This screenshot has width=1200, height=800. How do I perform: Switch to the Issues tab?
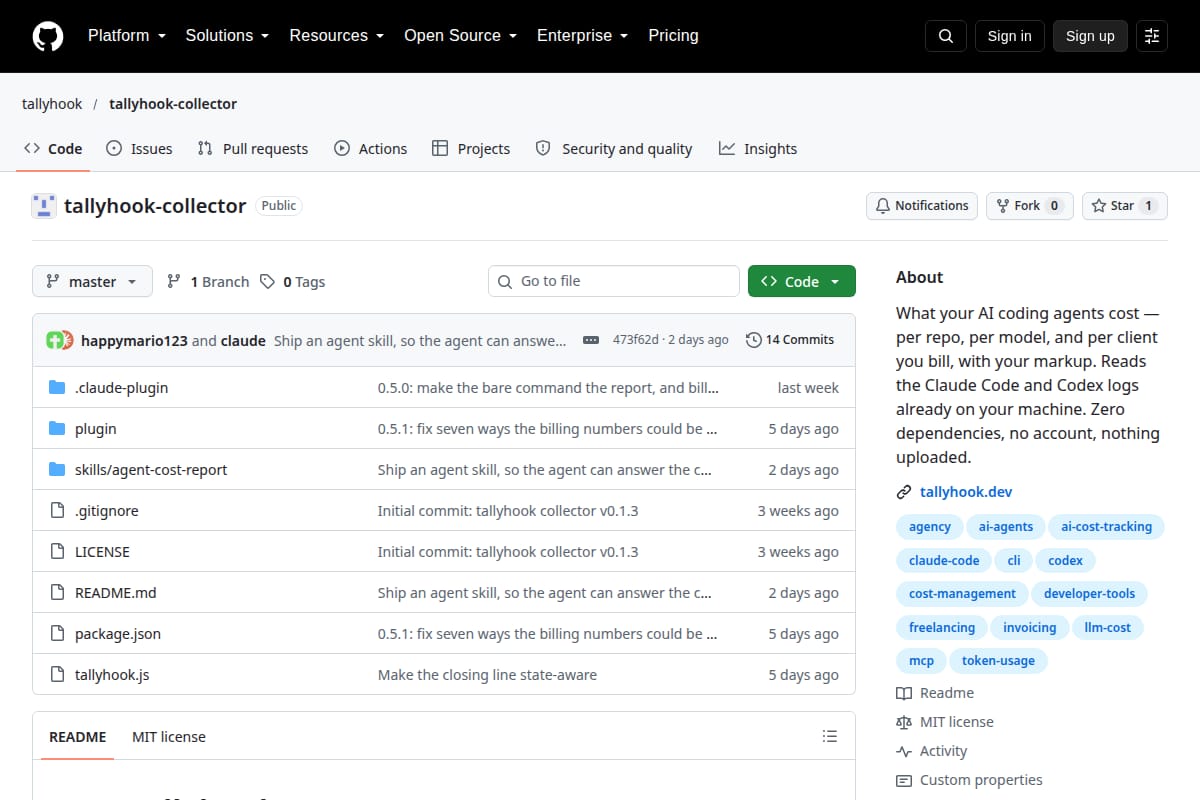tap(139, 149)
